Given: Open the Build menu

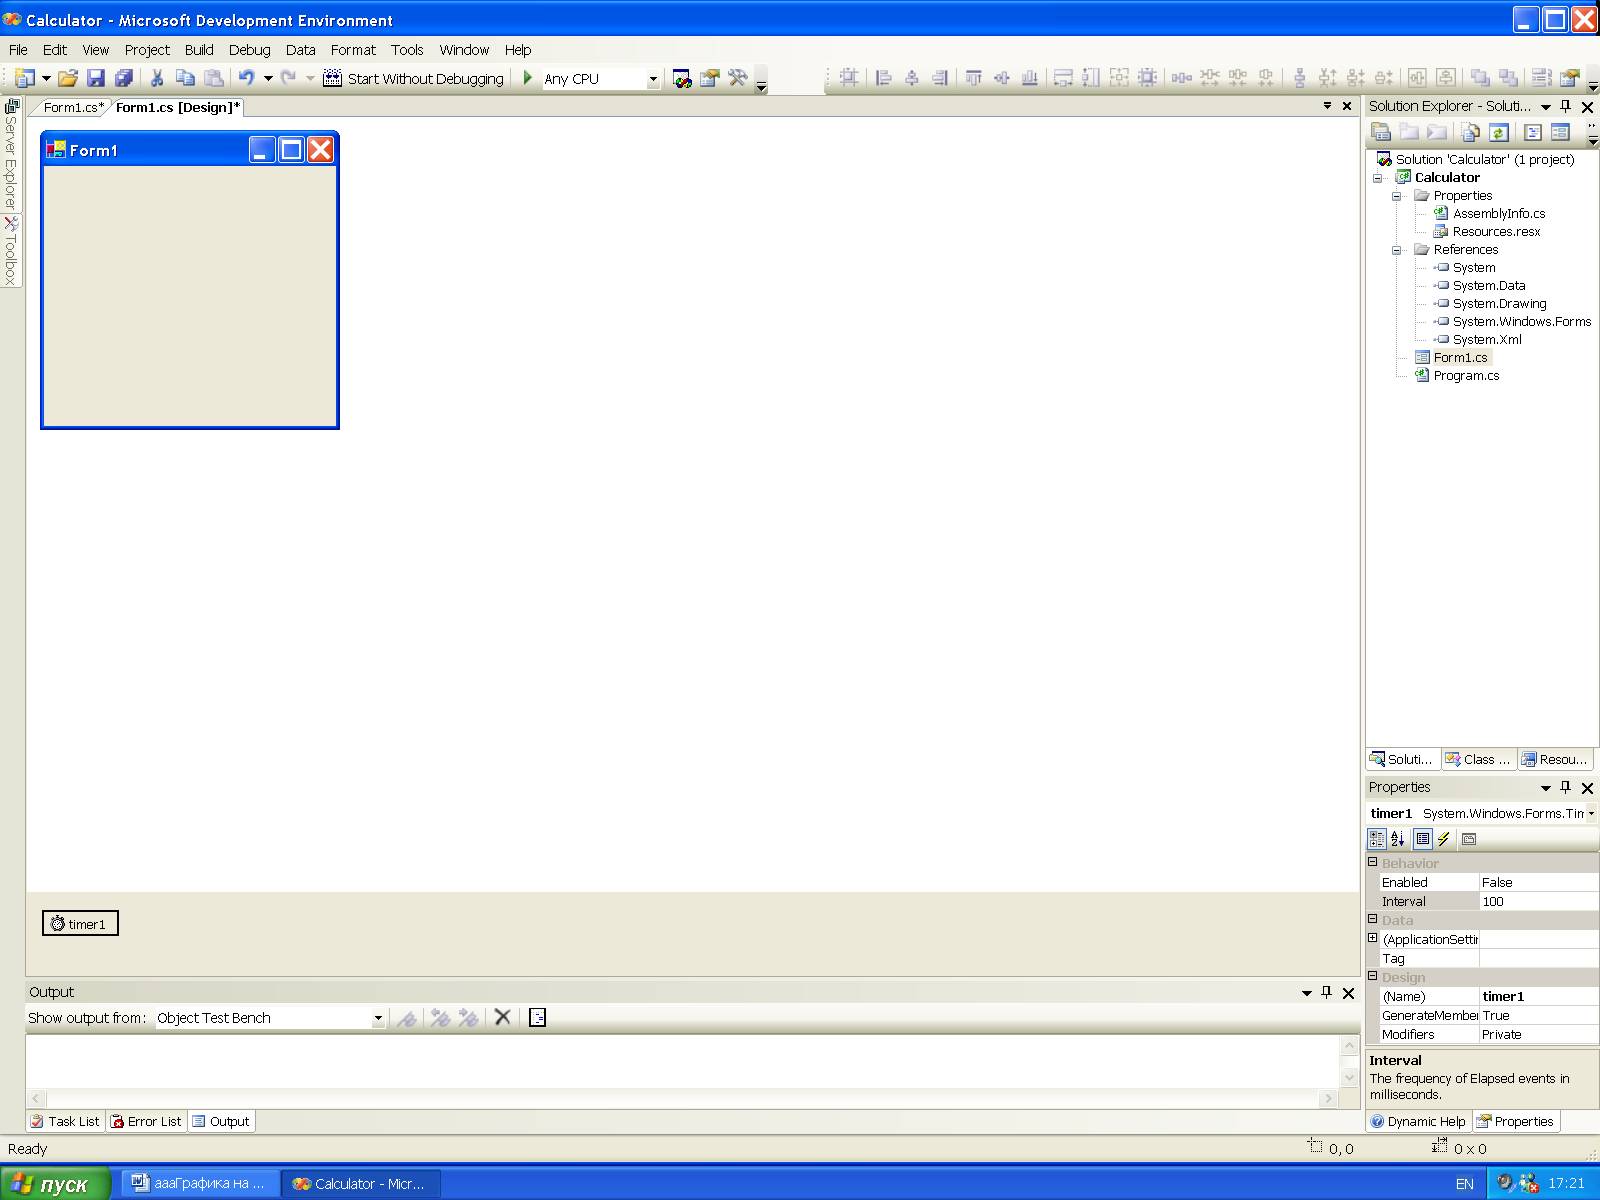Looking at the screenshot, I should coord(199,50).
